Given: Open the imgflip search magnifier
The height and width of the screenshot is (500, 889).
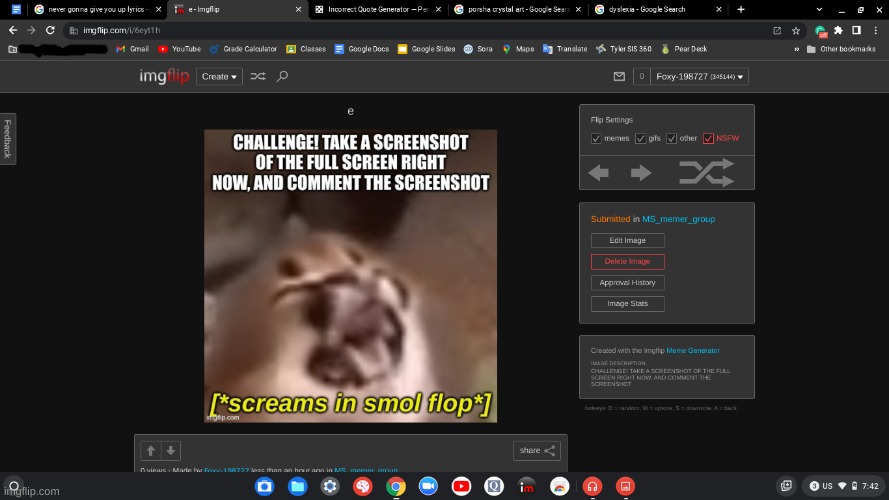Looking at the screenshot, I should [282, 76].
